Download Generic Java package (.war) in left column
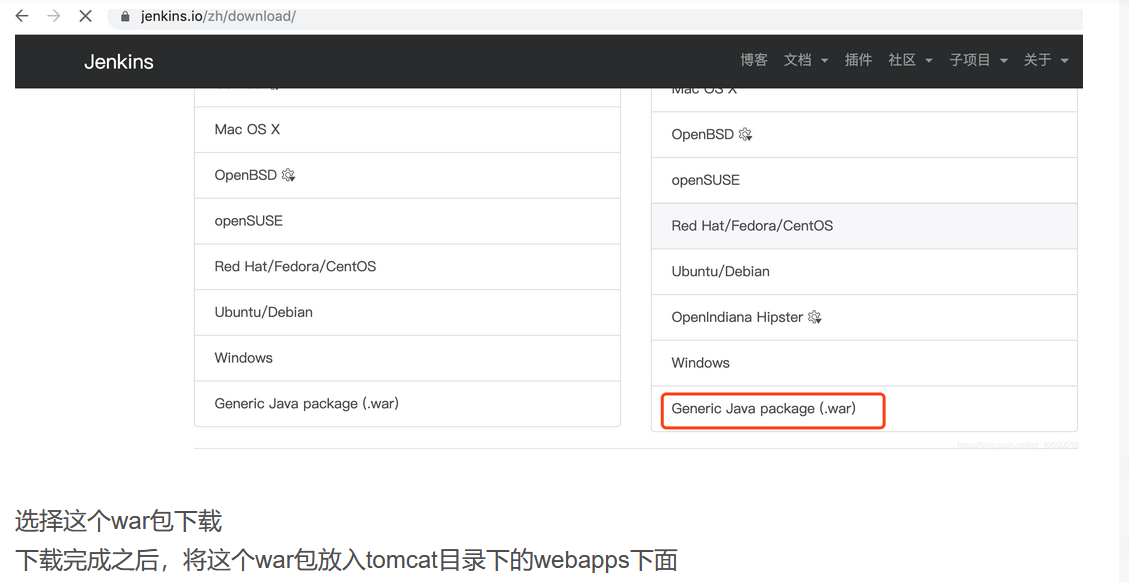The image size is (1129, 582). pyautogui.click(x=408, y=403)
